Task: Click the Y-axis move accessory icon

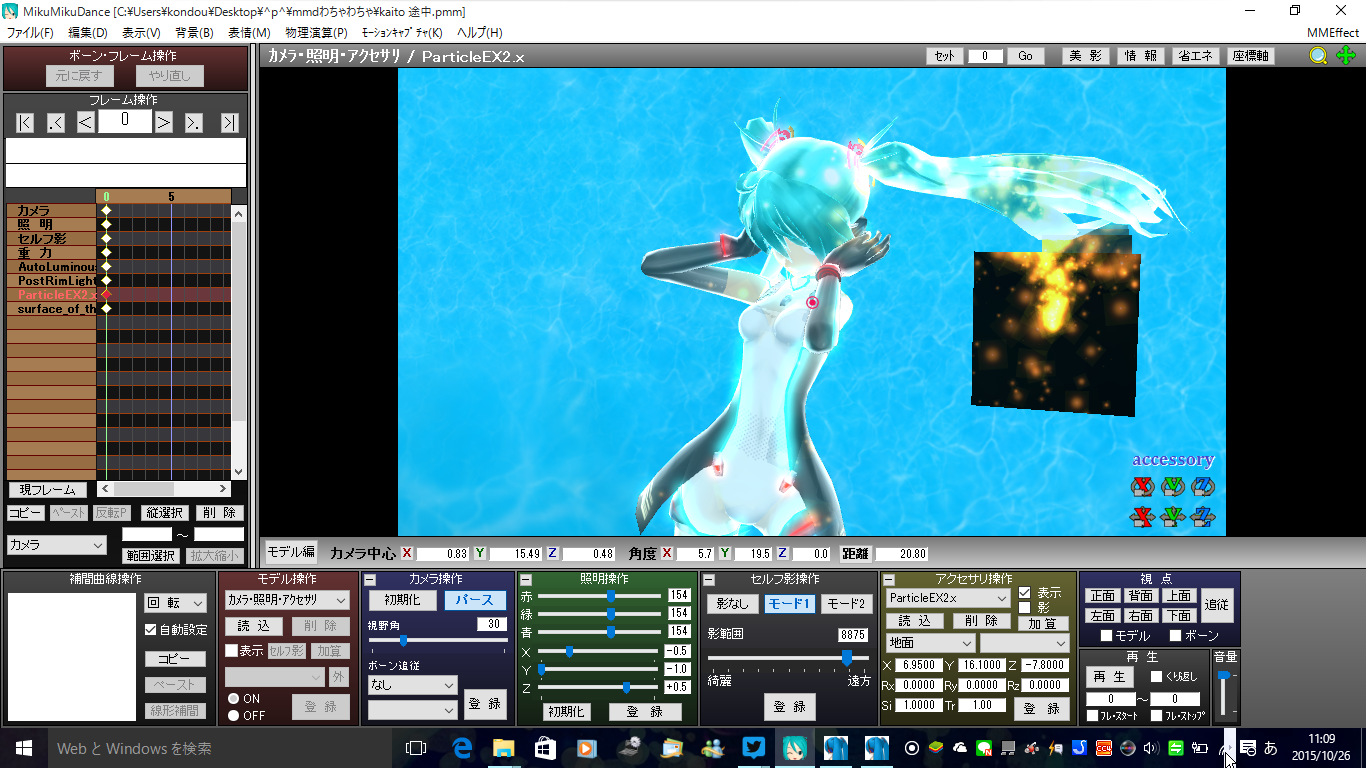Action: point(1173,517)
